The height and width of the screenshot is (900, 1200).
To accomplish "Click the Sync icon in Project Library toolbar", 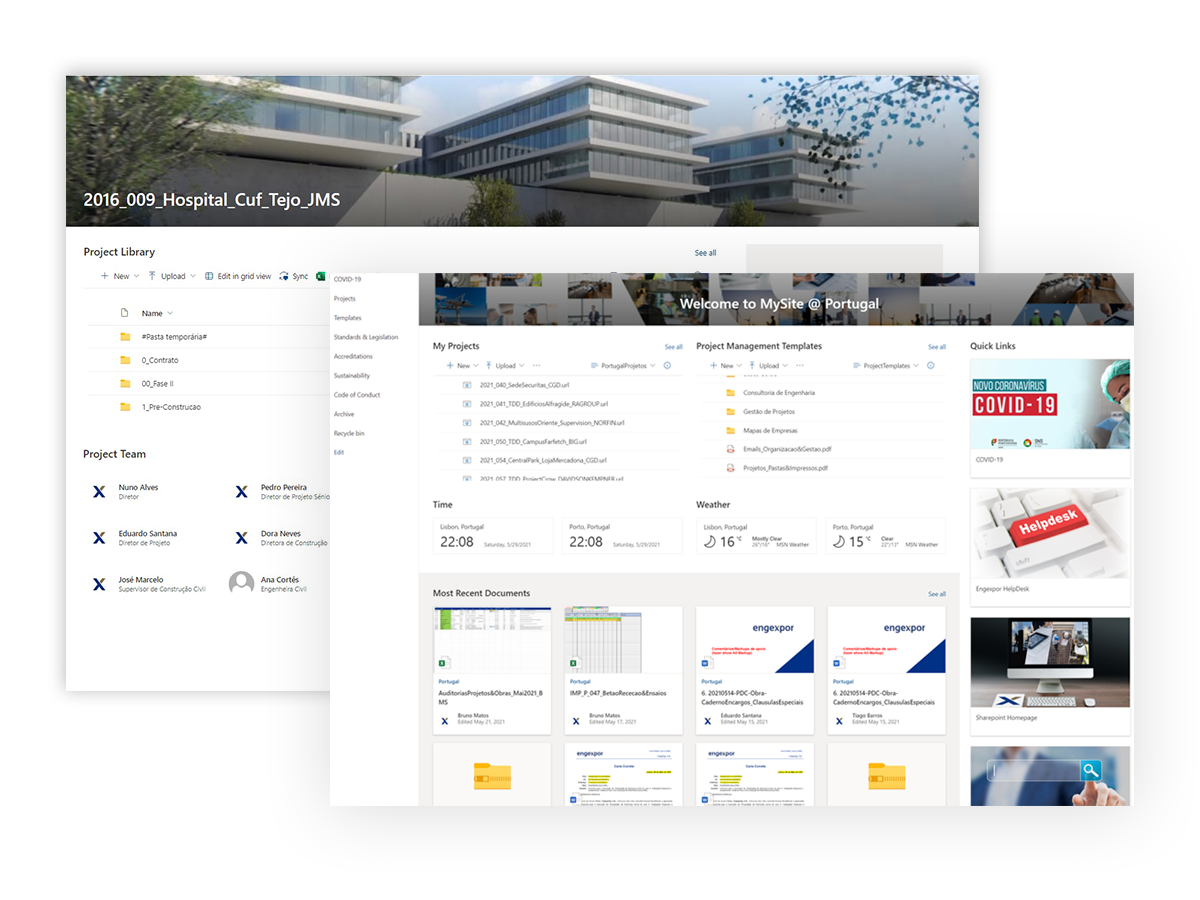I will (284, 276).
